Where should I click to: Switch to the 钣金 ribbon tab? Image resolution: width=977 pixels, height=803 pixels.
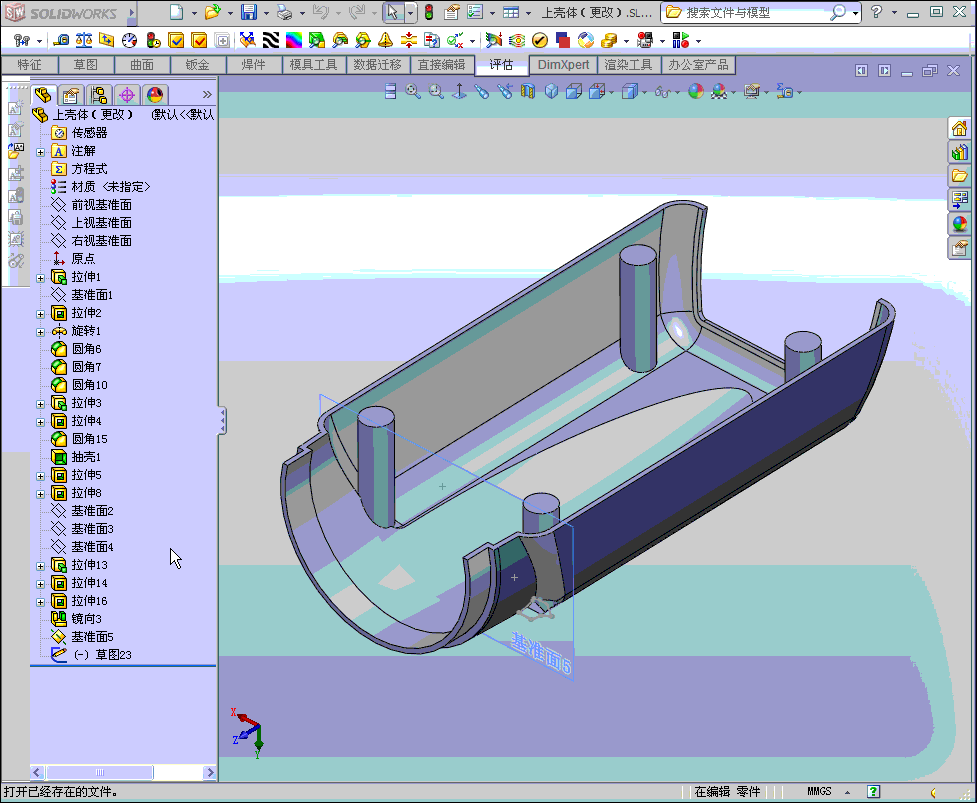[198, 65]
